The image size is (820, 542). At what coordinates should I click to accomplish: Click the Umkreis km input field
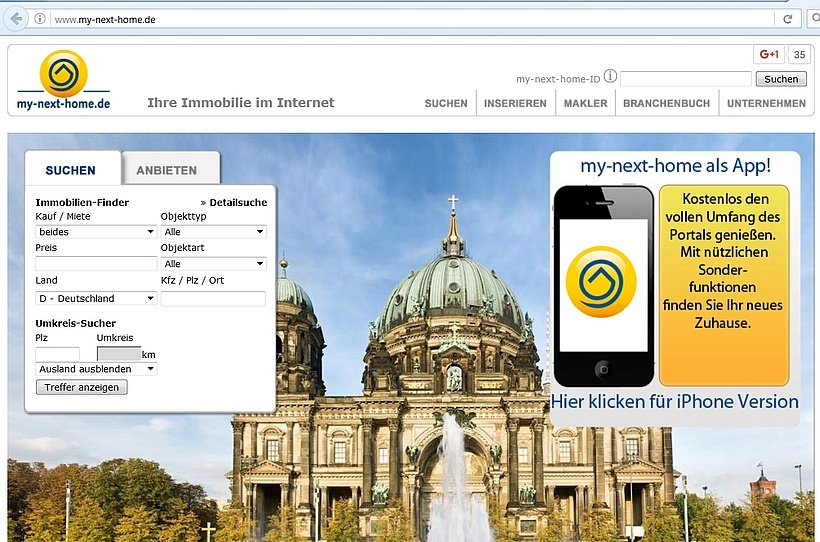[119, 354]
